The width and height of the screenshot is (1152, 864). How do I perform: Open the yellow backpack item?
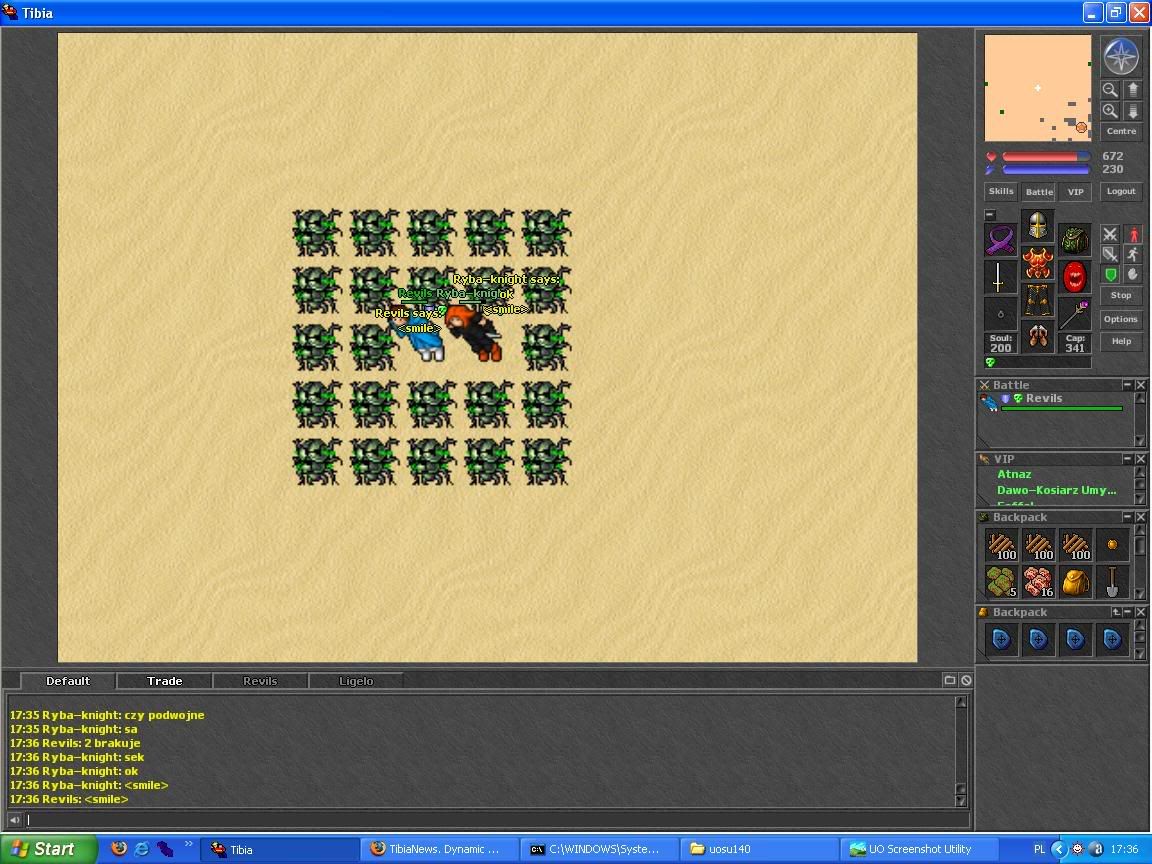(x=1075, y=582)
